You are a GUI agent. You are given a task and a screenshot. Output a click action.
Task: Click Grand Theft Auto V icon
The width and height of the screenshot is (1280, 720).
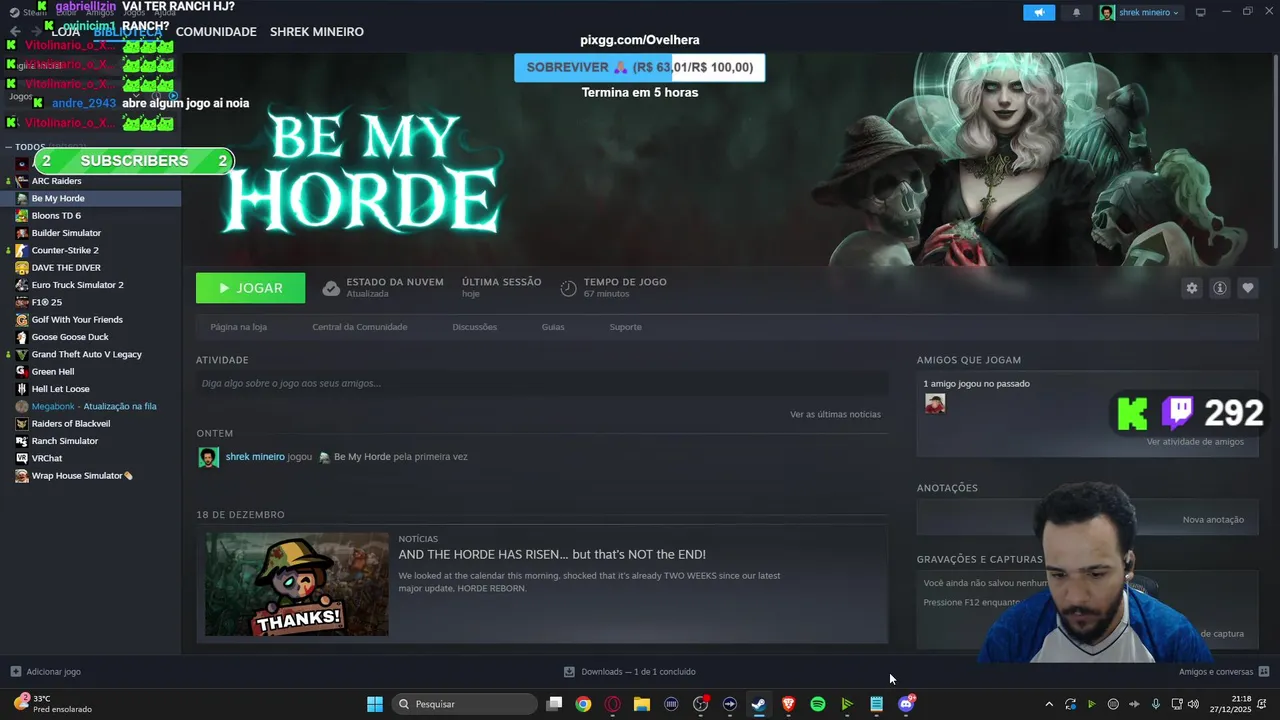point(22,354)
